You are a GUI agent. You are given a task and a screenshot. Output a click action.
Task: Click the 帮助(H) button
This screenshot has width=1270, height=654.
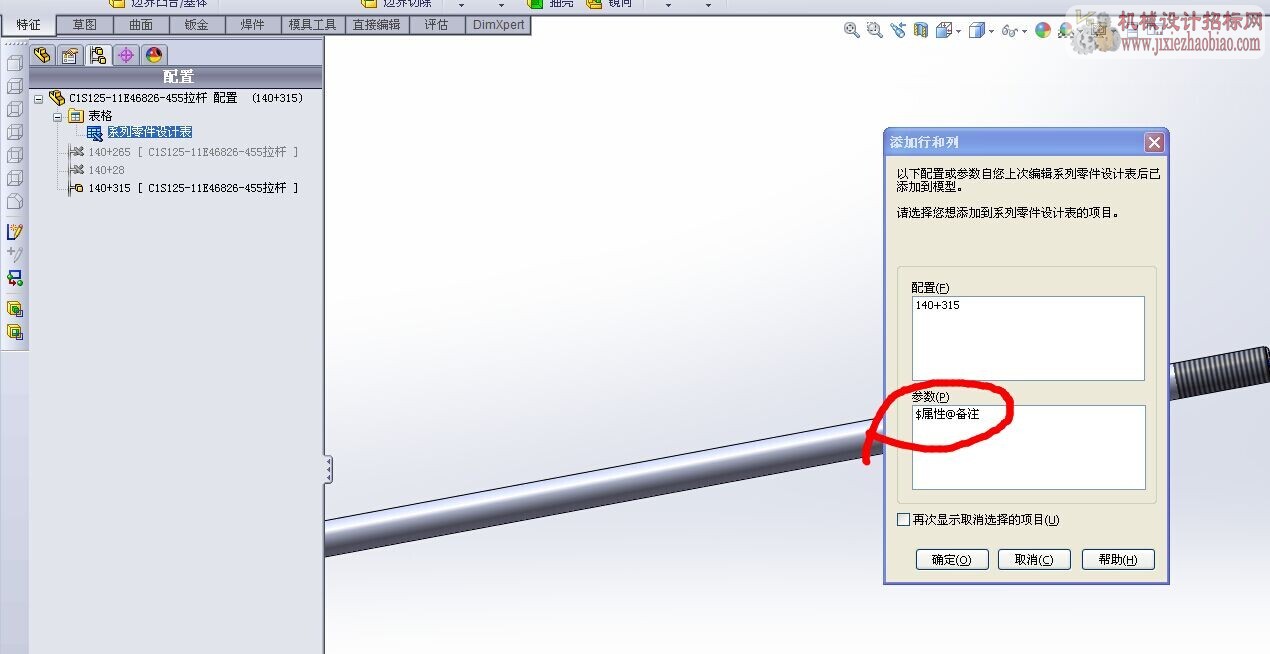click(x=1118, y=560)
